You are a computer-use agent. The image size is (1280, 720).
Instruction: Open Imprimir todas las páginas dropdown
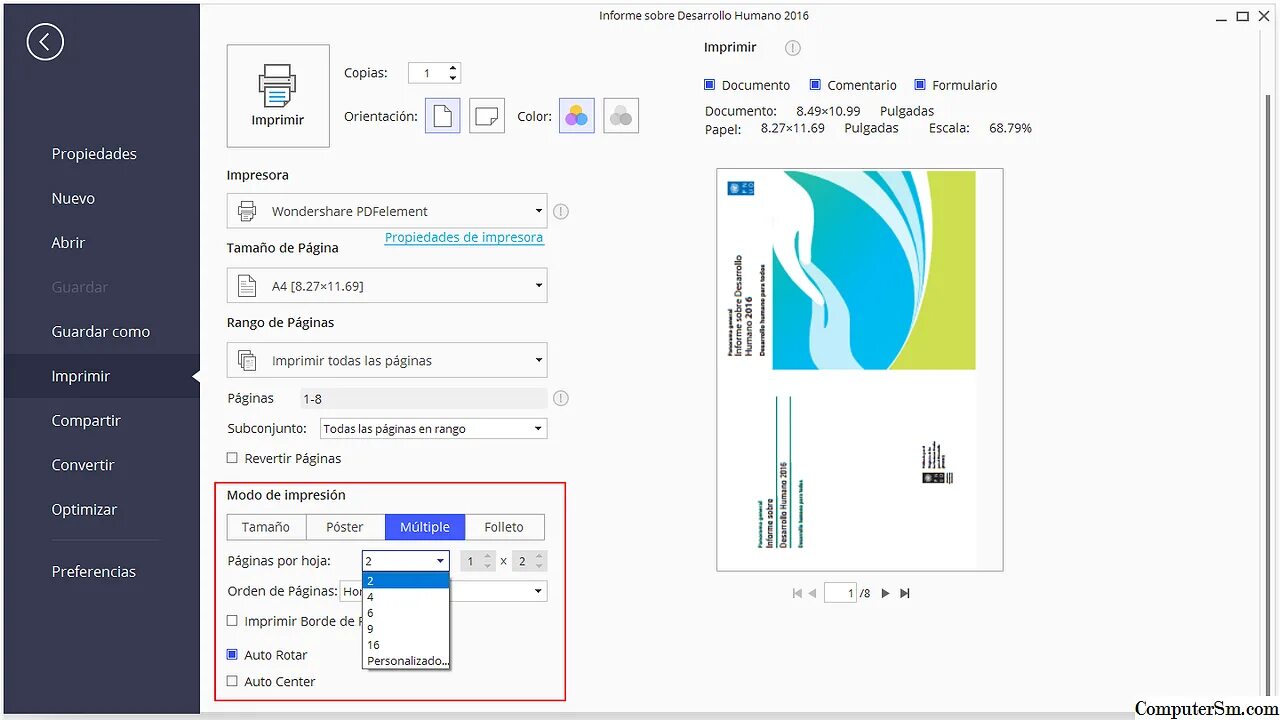pos(387,360)
